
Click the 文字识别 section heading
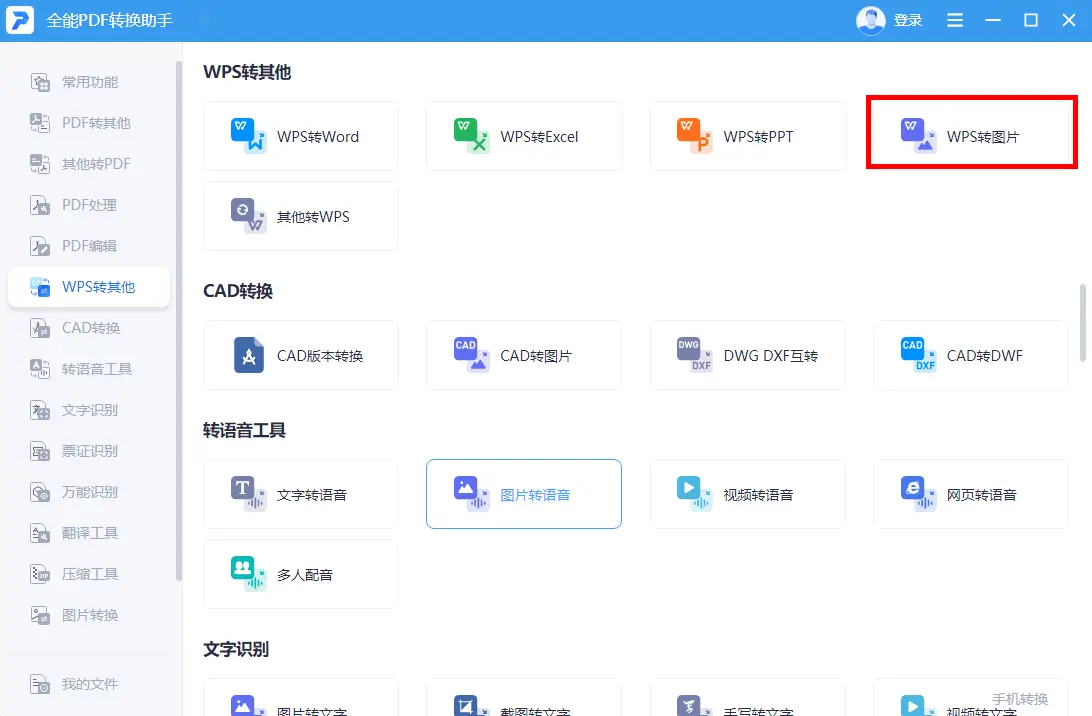coord(235,650)
